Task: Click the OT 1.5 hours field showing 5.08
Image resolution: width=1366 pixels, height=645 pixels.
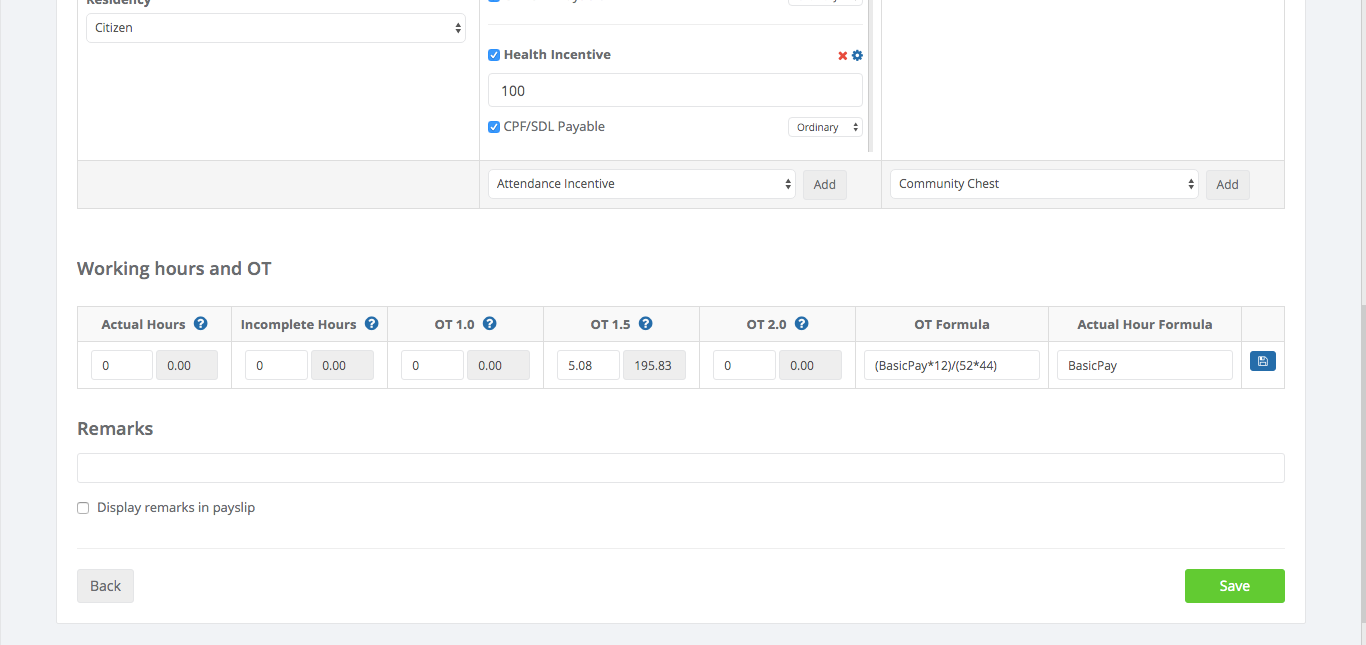Action: pos(588,365)
